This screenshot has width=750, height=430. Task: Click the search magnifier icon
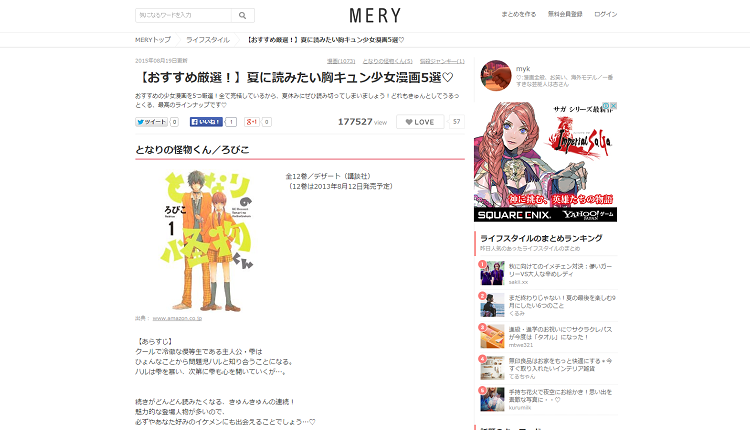click(x=243, y=15)
